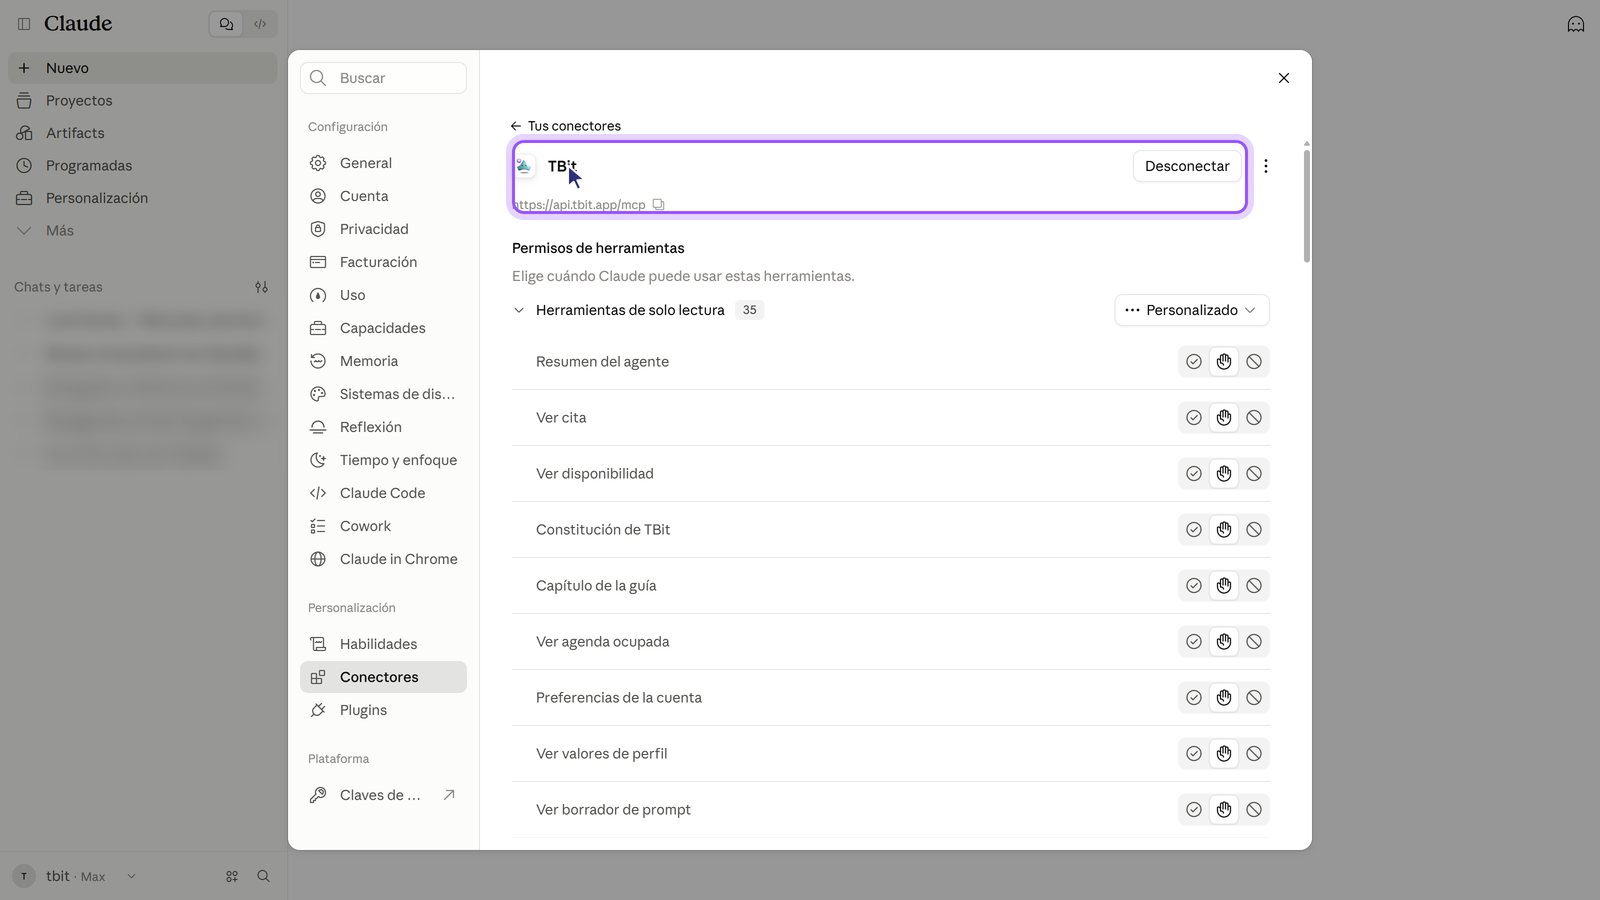Set Ver disponibilidad to needs approval
This screenshot has height=900, width=1600.
[x=1224, y=474]
